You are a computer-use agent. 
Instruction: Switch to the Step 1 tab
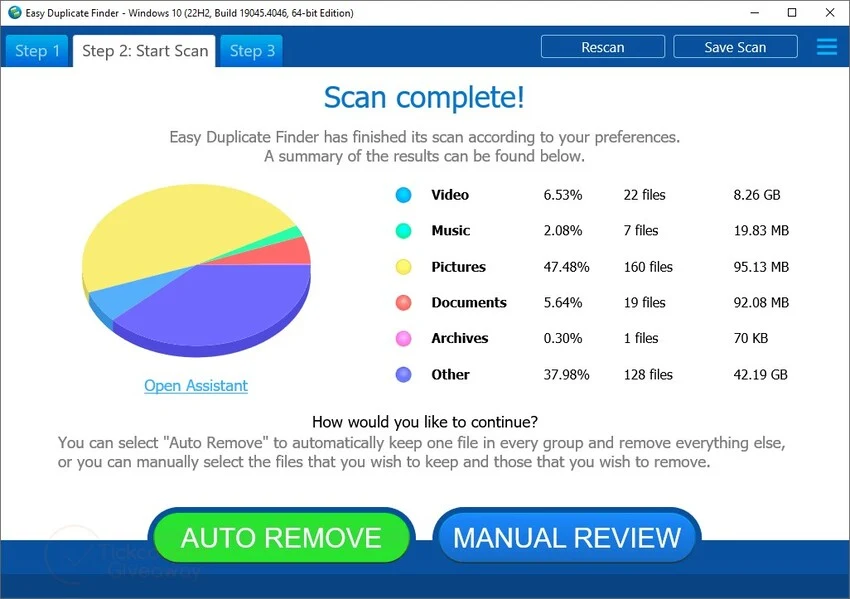(x=38, y=51)
